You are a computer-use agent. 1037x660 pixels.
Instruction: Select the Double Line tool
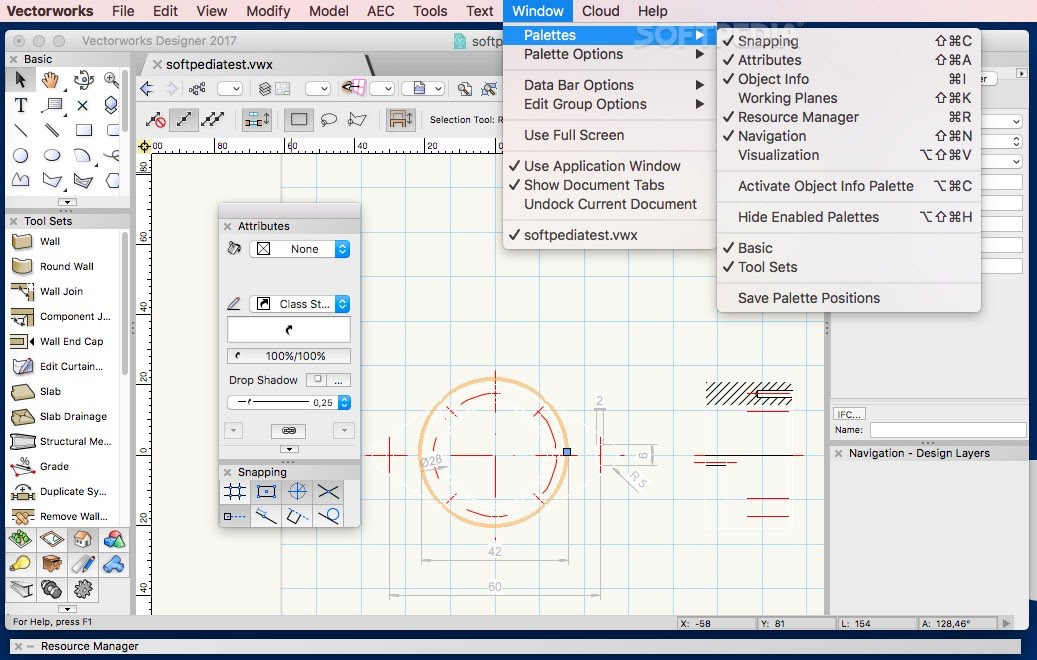(x=52, y=130)
